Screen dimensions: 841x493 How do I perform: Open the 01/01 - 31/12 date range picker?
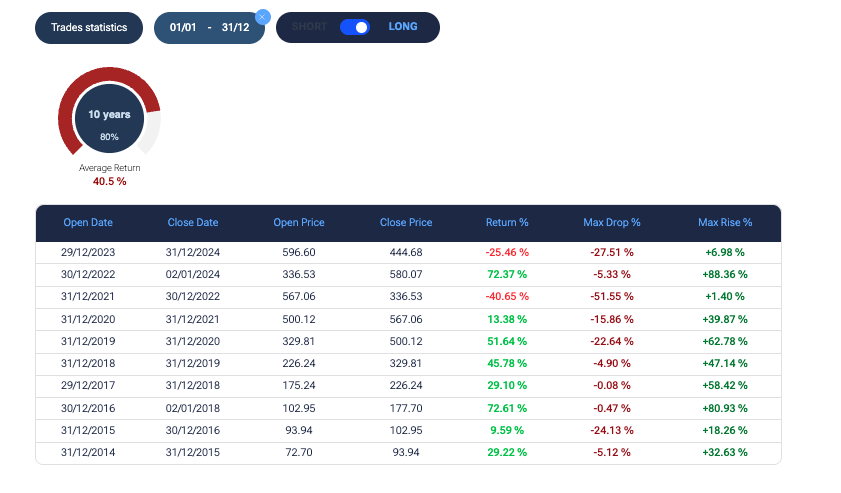click(x=209, y=27)
